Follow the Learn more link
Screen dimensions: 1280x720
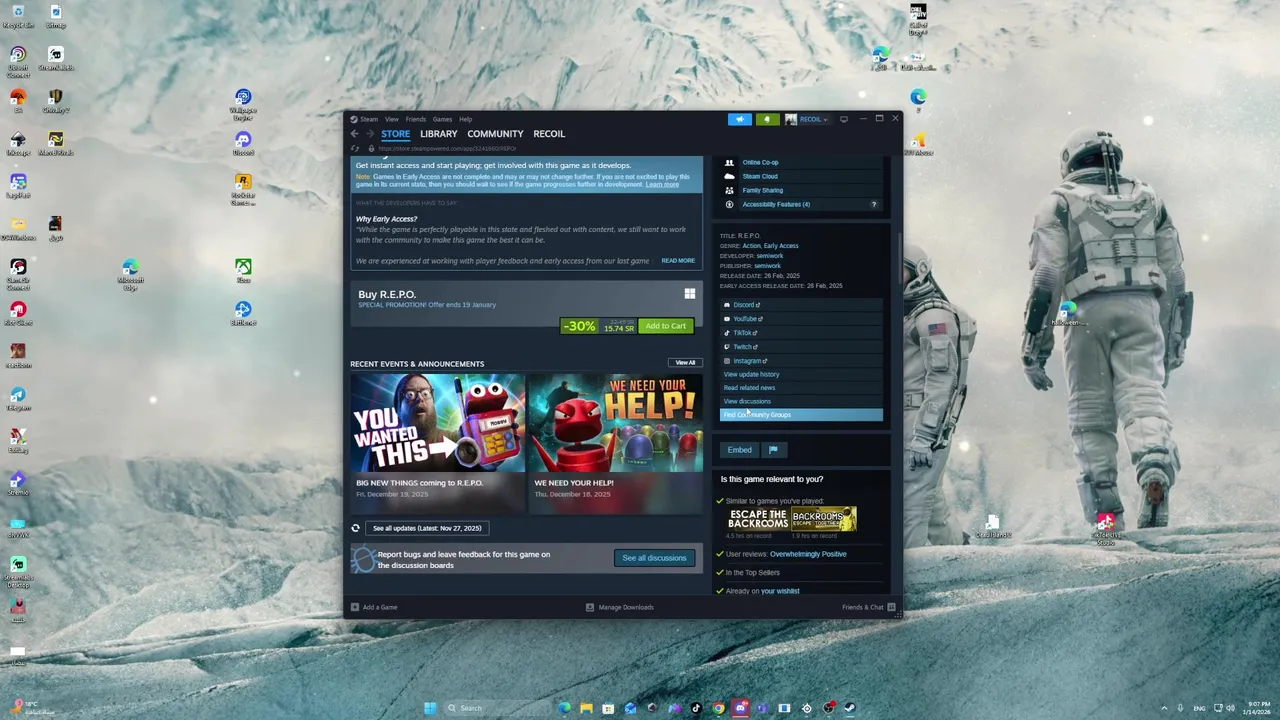click(x=662, y=184)
